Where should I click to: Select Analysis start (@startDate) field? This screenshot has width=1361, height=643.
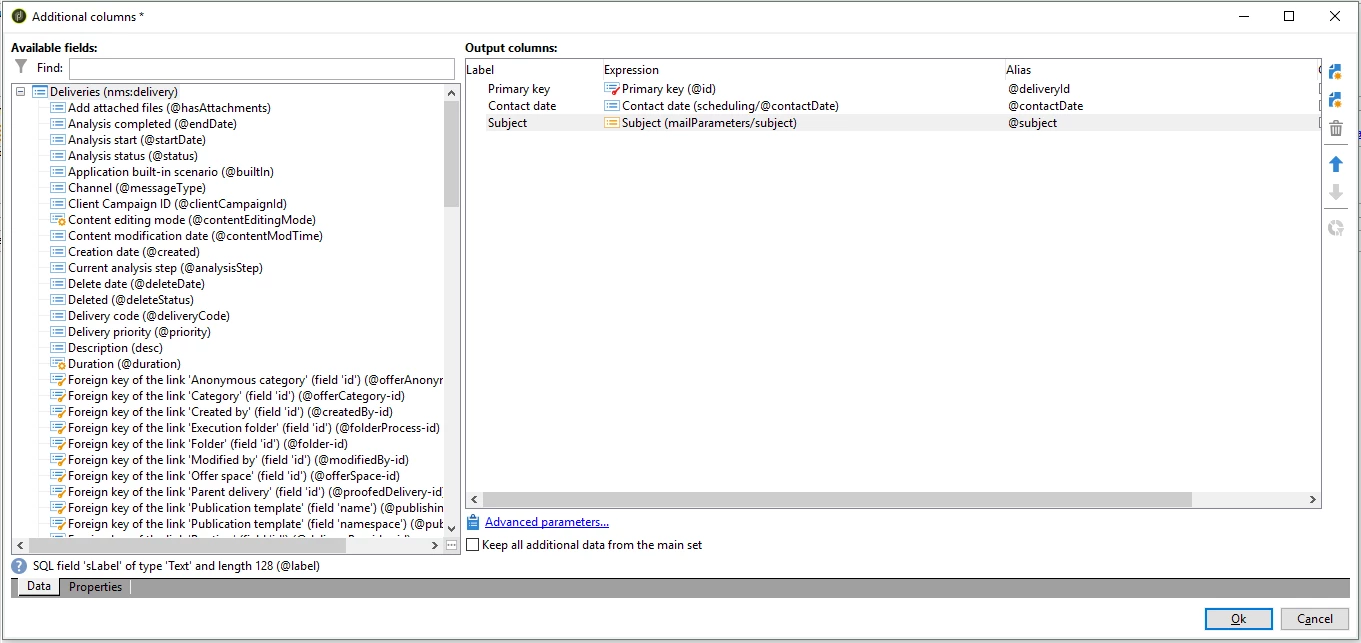click(x=136, y=140)
